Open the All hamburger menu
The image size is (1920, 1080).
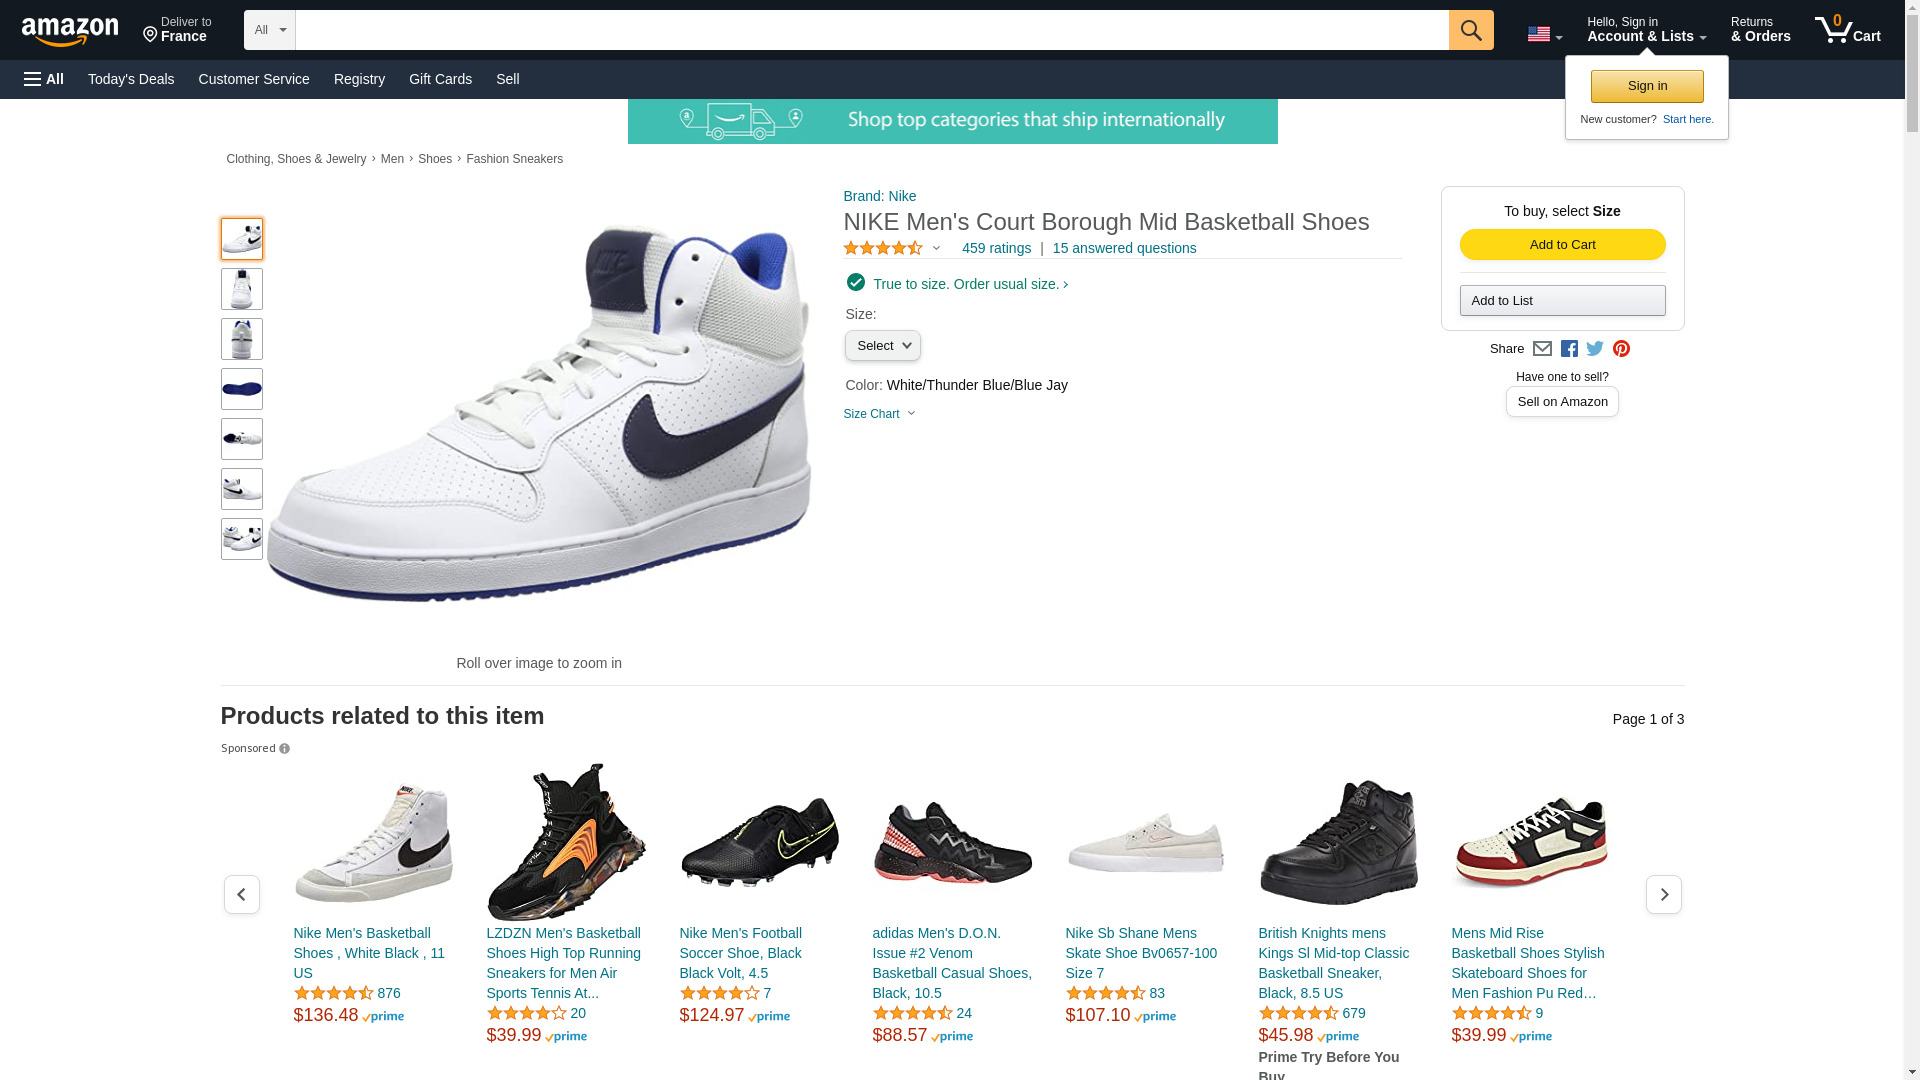click(44, 79)
